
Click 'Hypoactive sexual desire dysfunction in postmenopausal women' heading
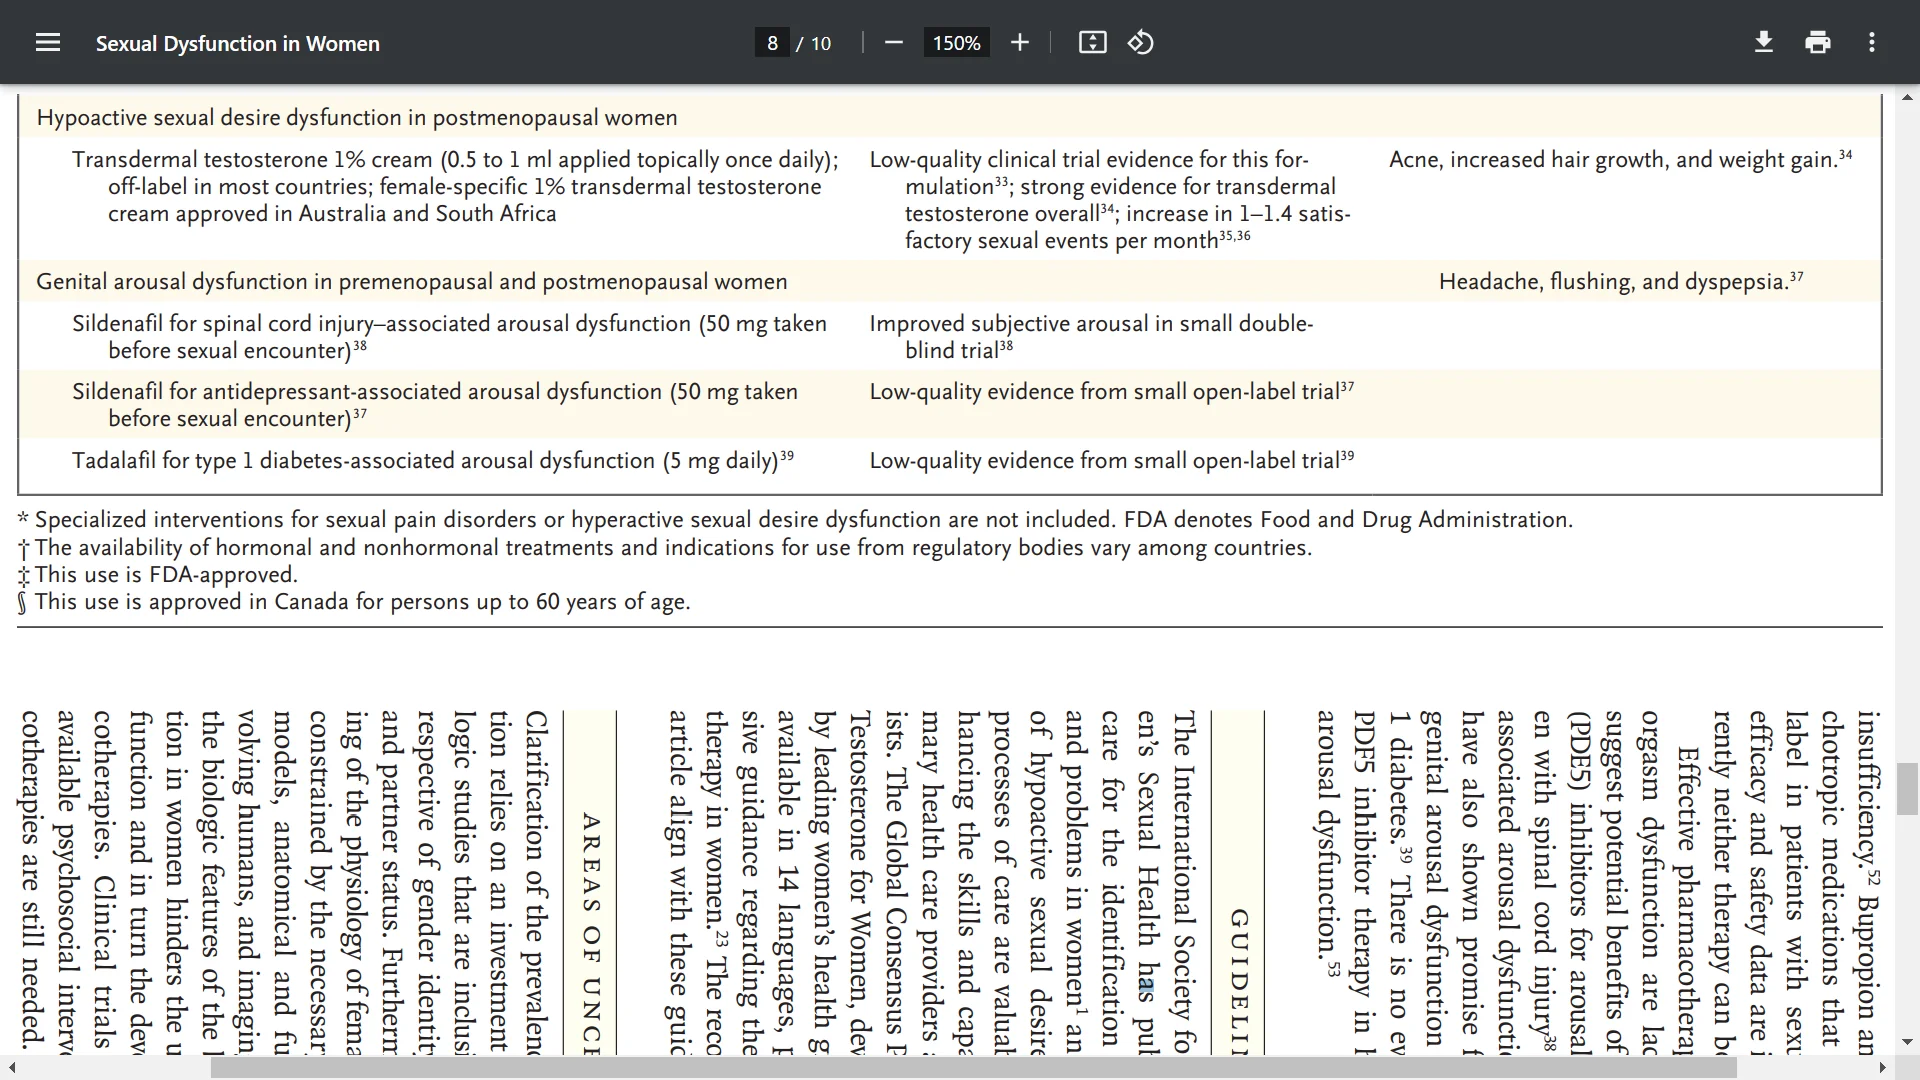point(357,118)
